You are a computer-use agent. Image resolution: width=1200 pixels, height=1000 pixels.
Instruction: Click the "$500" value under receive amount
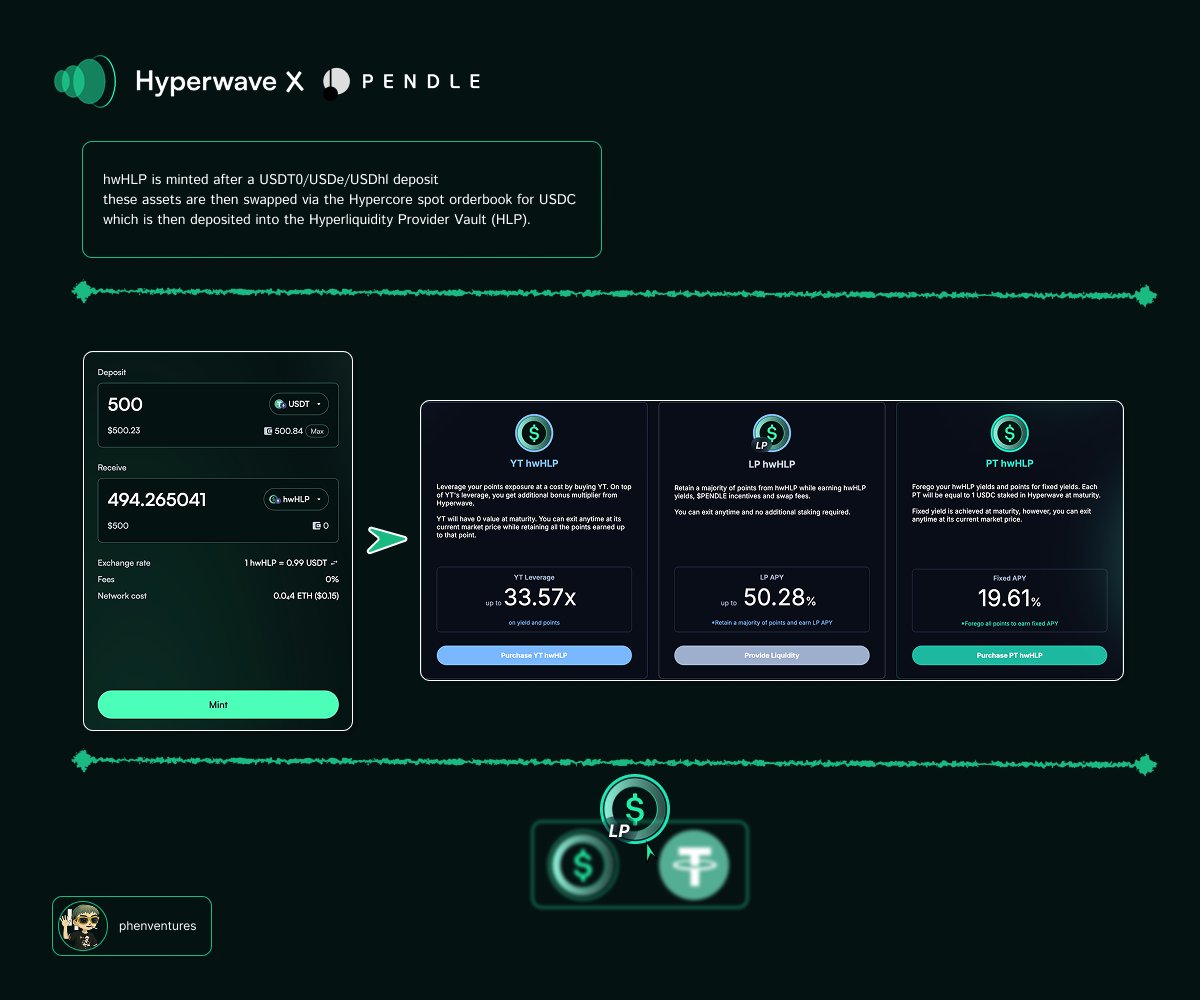pyautogui.click(x=119, y=526)
